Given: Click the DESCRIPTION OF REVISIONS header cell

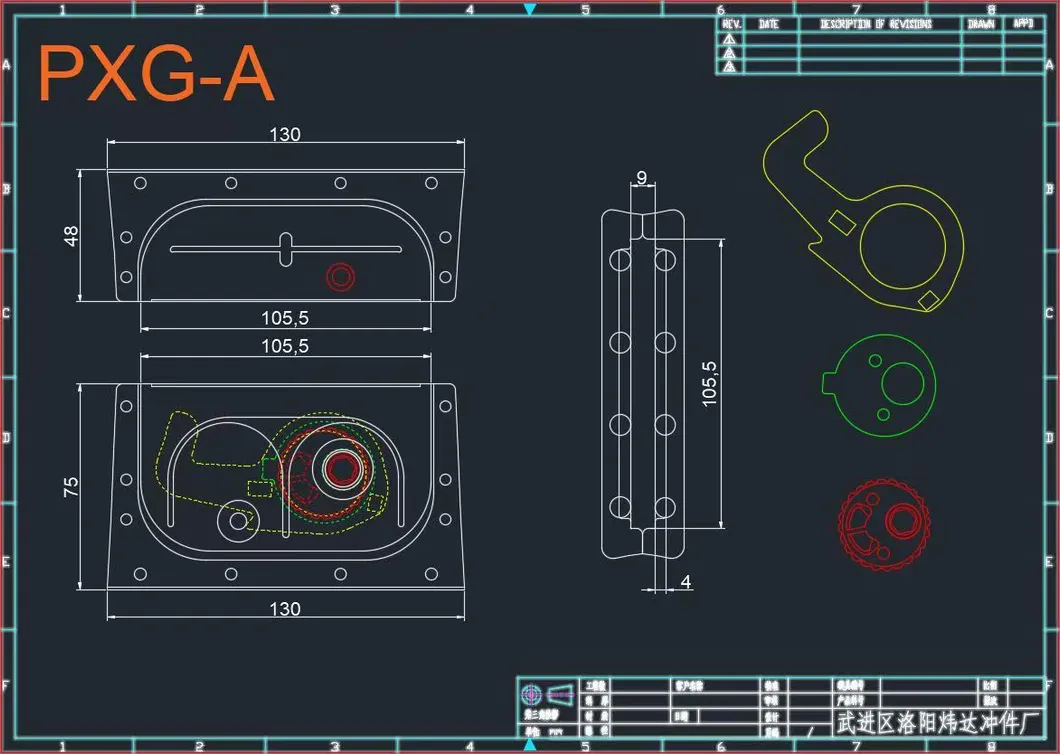Looking at the screenshot, I should coord(876,24).
